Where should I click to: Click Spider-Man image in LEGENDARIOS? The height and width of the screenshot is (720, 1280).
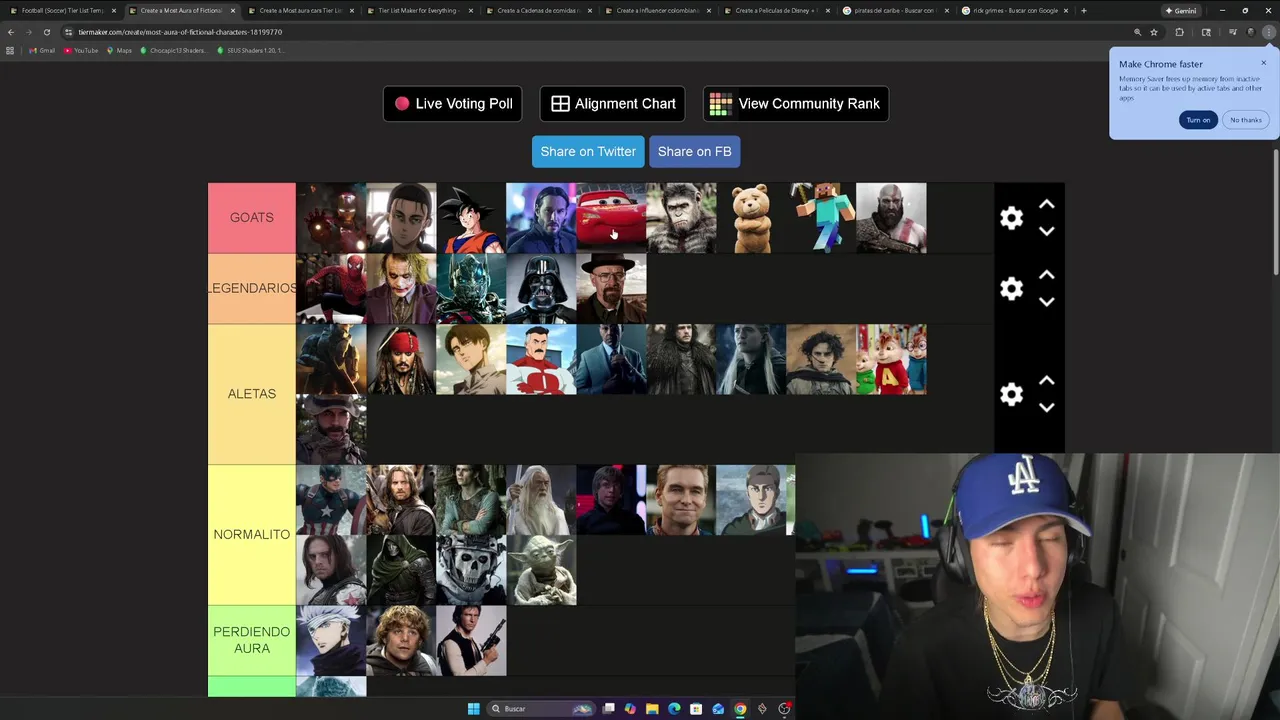tap(331, 289)
